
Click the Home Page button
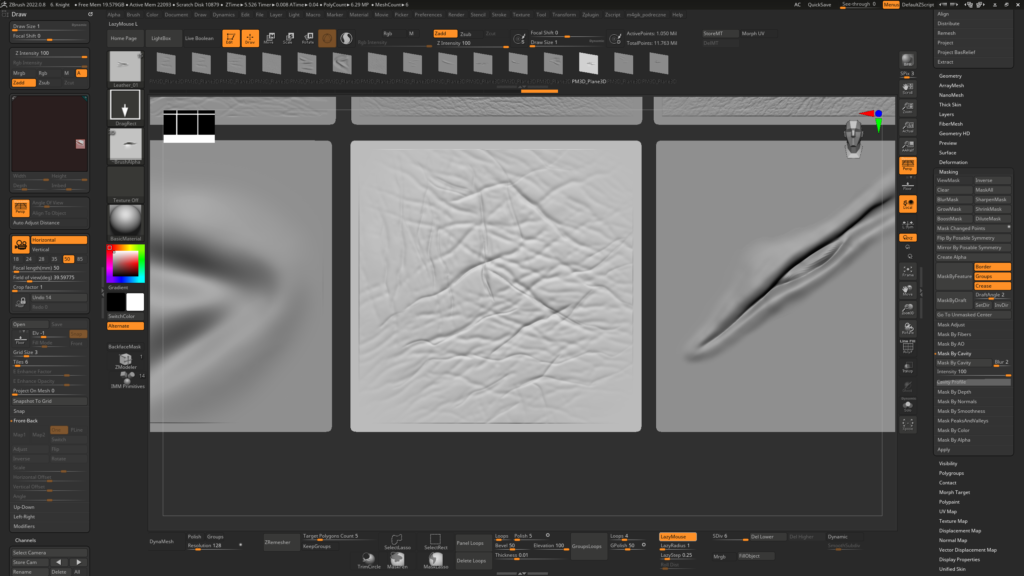[124, 39]
